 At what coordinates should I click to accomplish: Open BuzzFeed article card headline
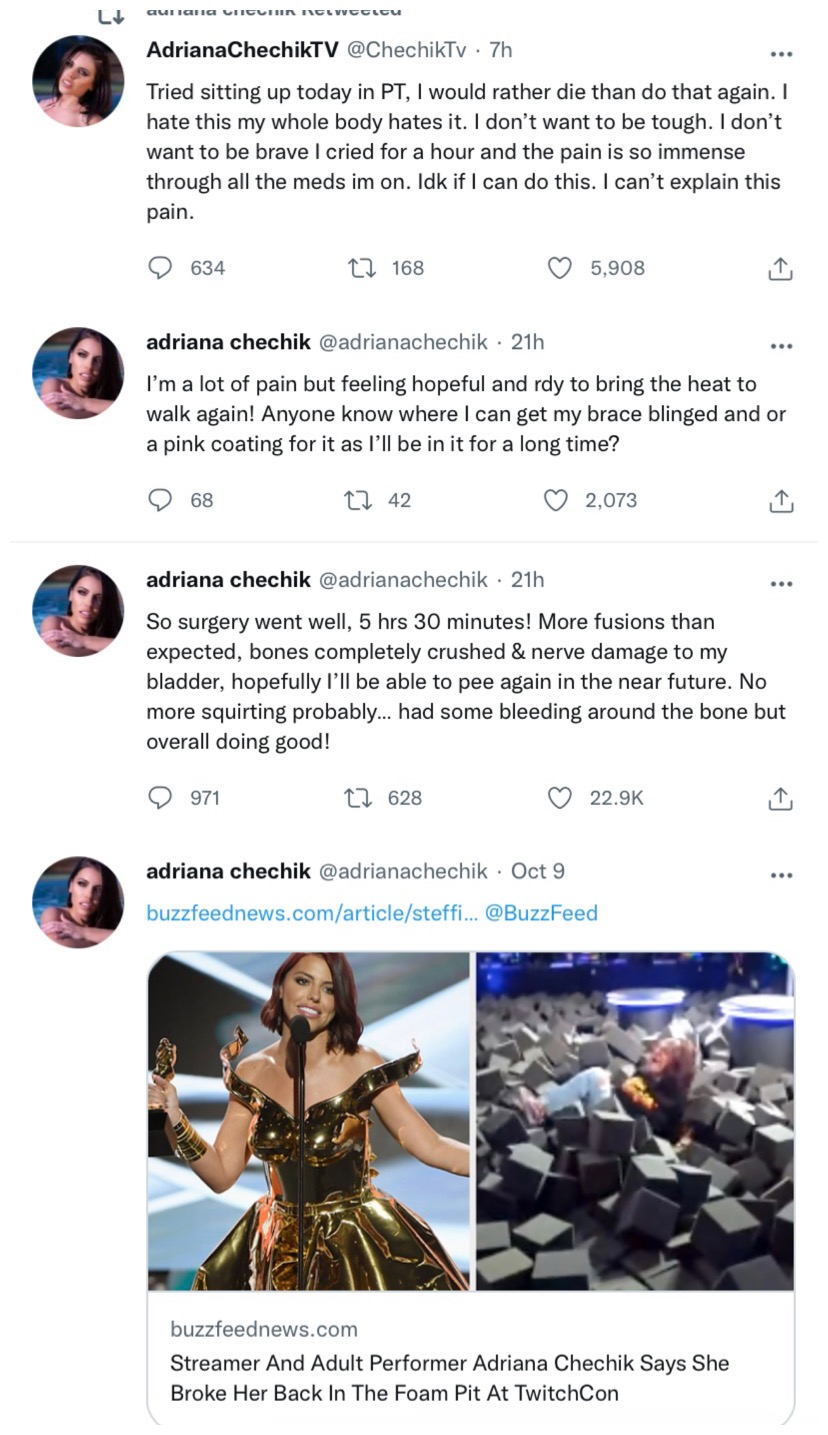click(449, 1377)
